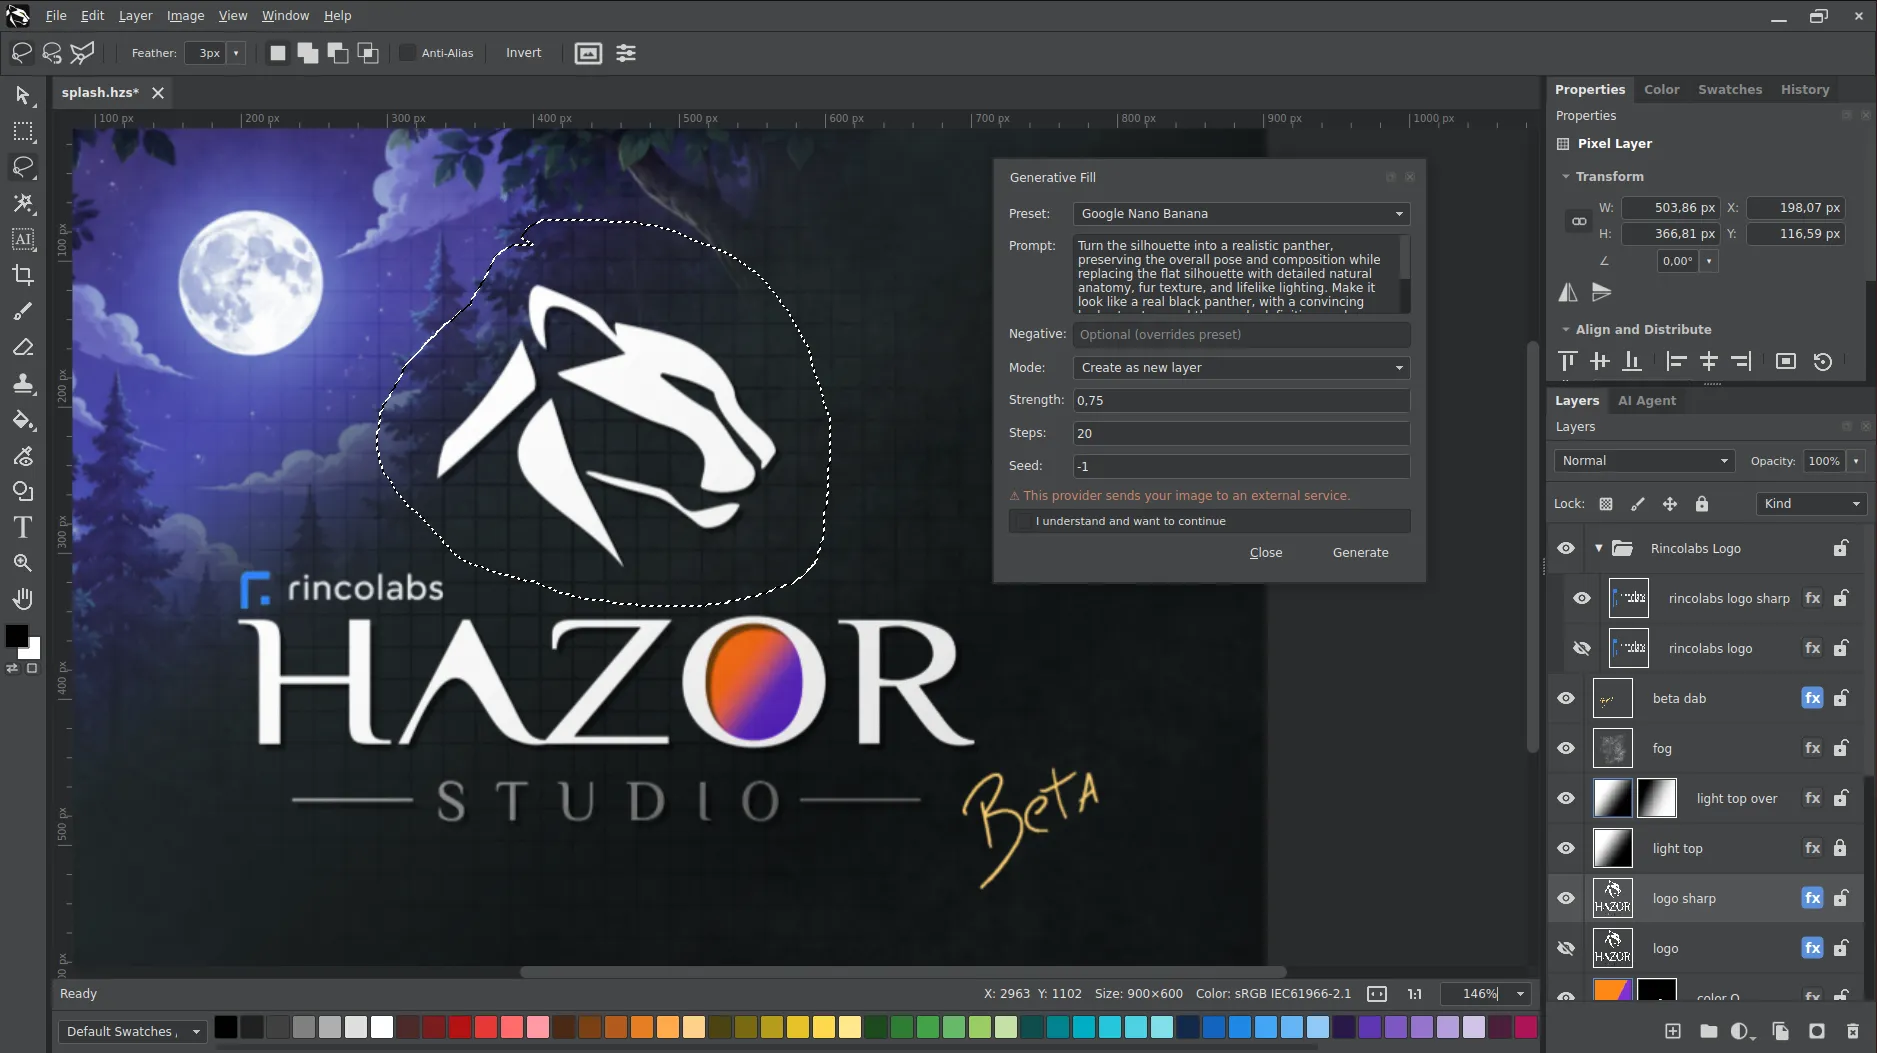Open the Layer menu

(135, 16)
